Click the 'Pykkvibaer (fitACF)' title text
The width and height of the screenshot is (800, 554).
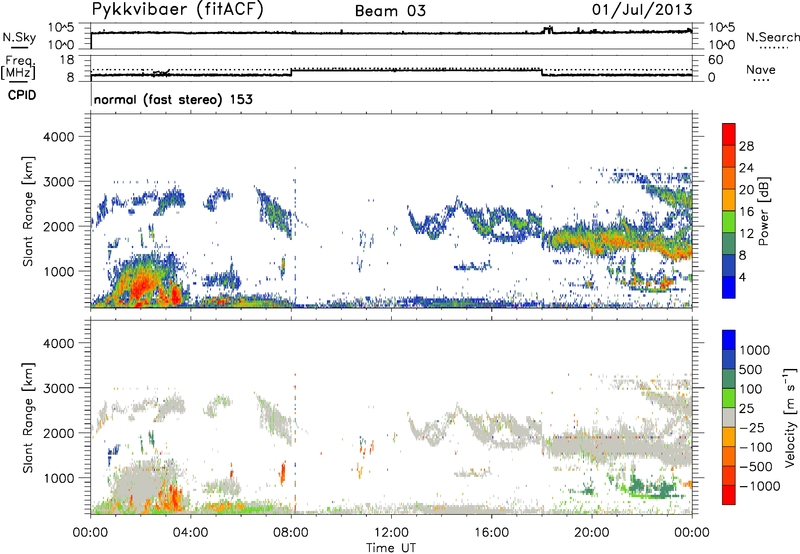177,9
